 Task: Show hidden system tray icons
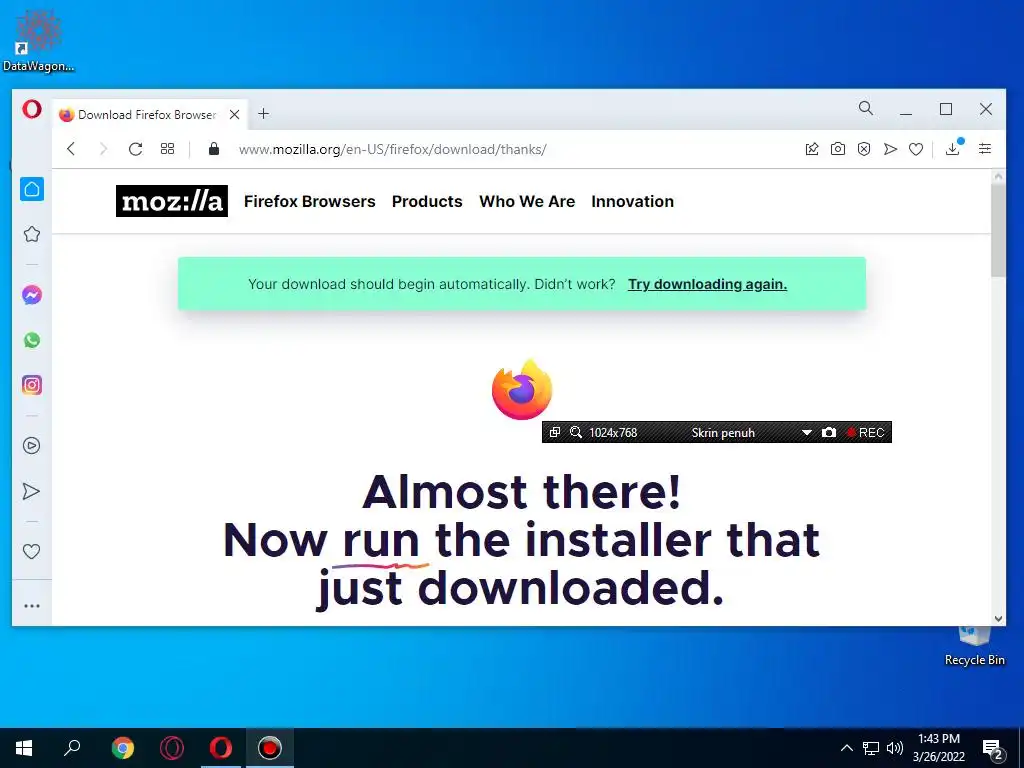click(846, 748)
